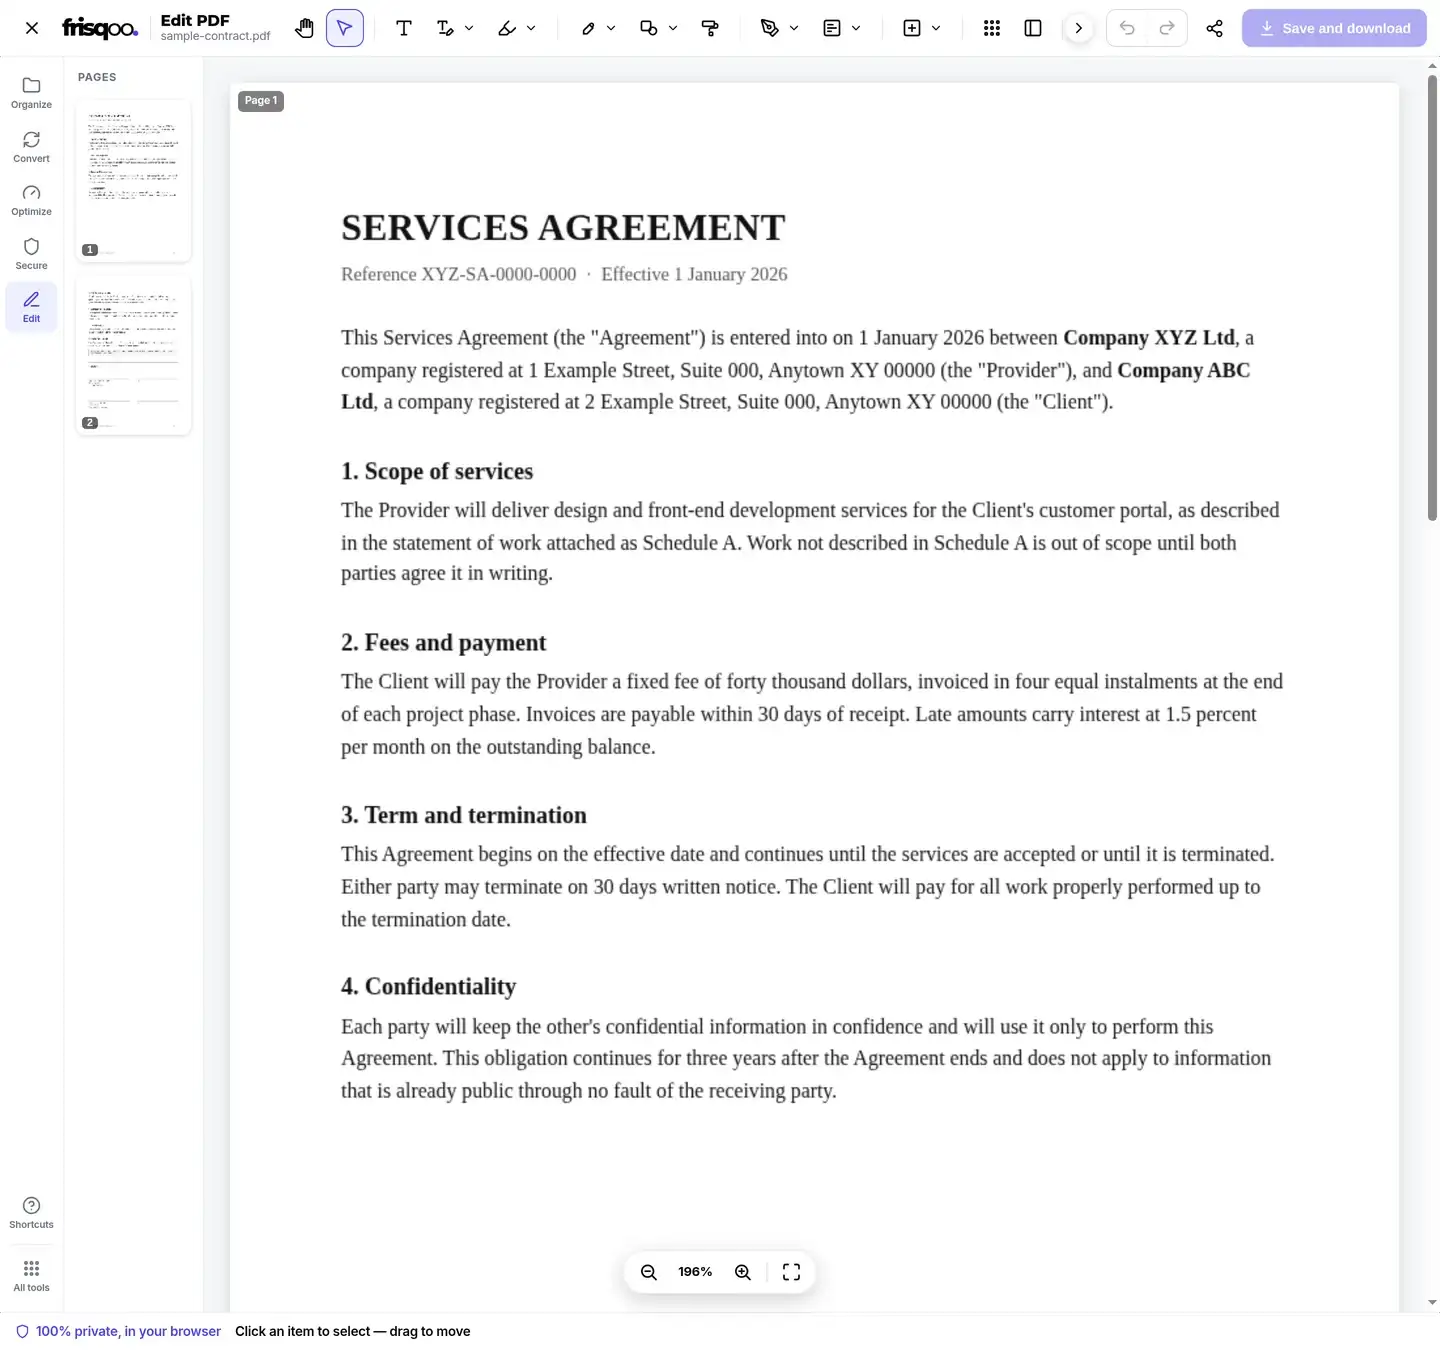Open the edit text tool dropdown arrow
Viewport: 1440px width, 1350px height.
coord(469,28)
